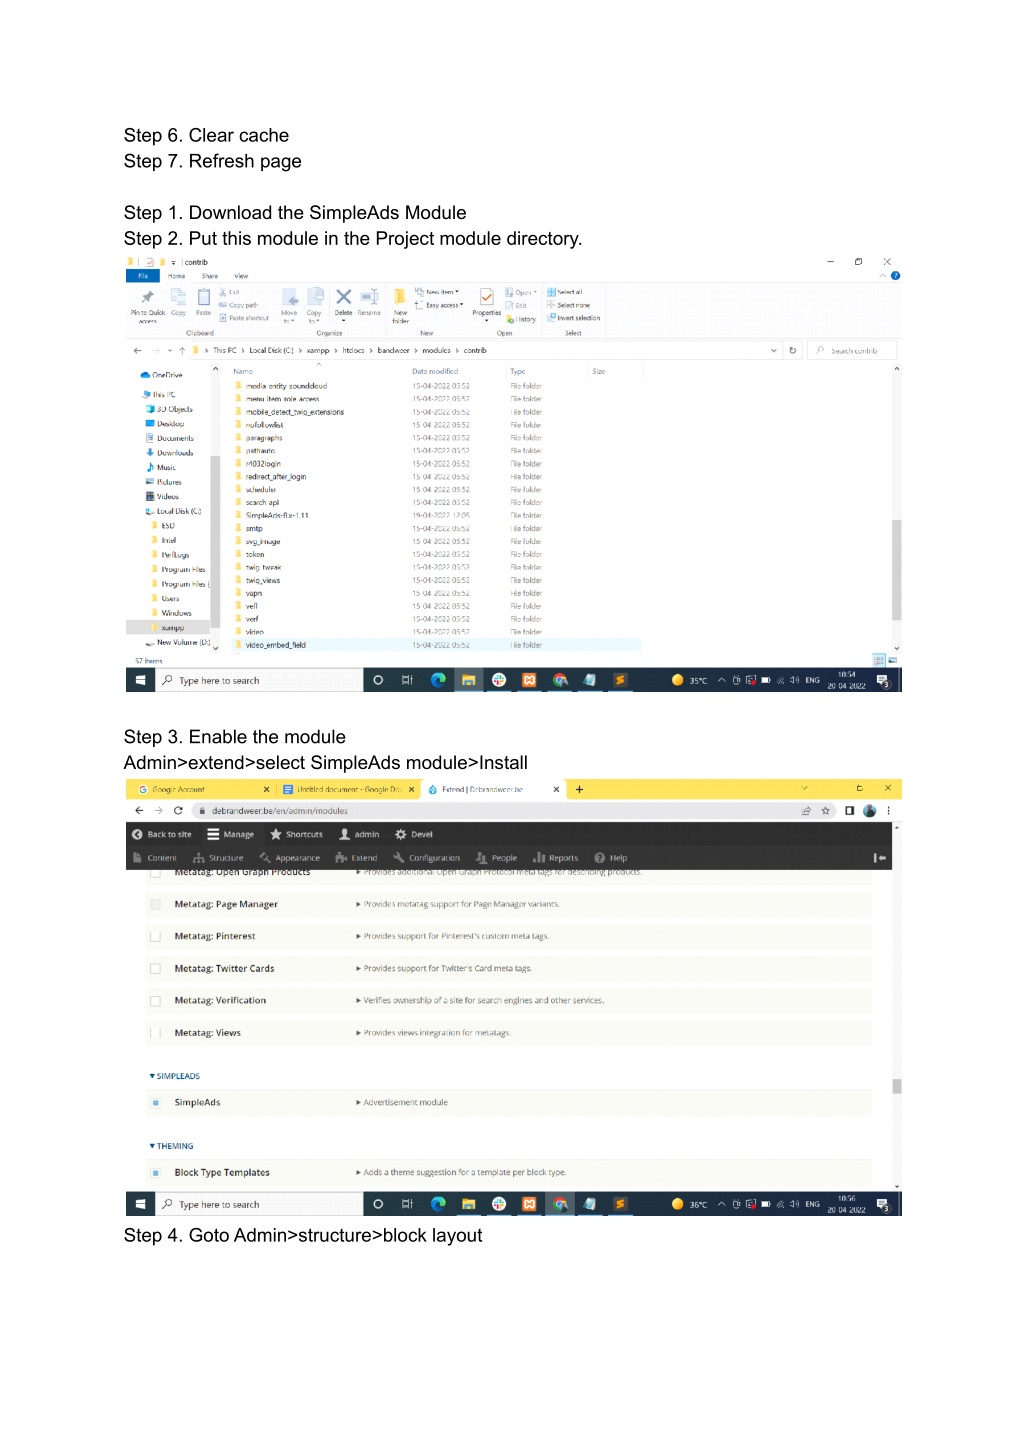Select the SimpleAds-8.x-1.11 folder
The image size is (1024, 1446).
277,515
